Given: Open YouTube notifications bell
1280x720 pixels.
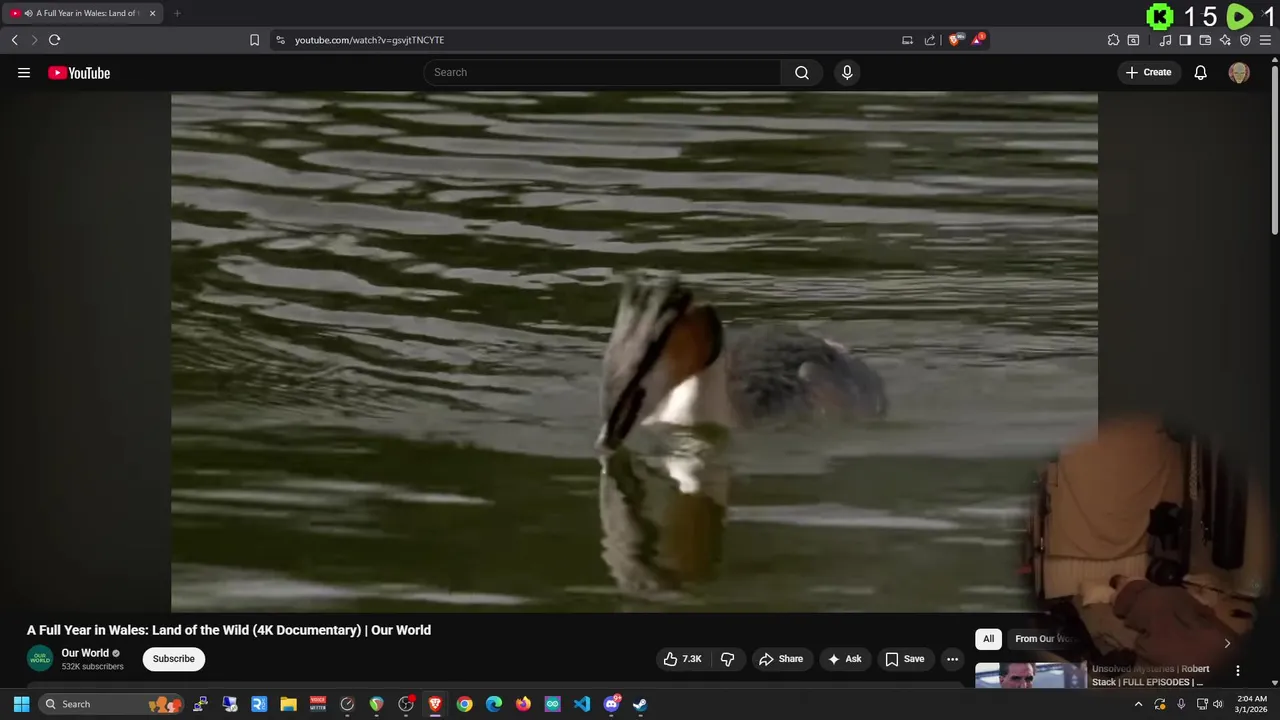Looking at the screenshot, I should point(1200,72).
